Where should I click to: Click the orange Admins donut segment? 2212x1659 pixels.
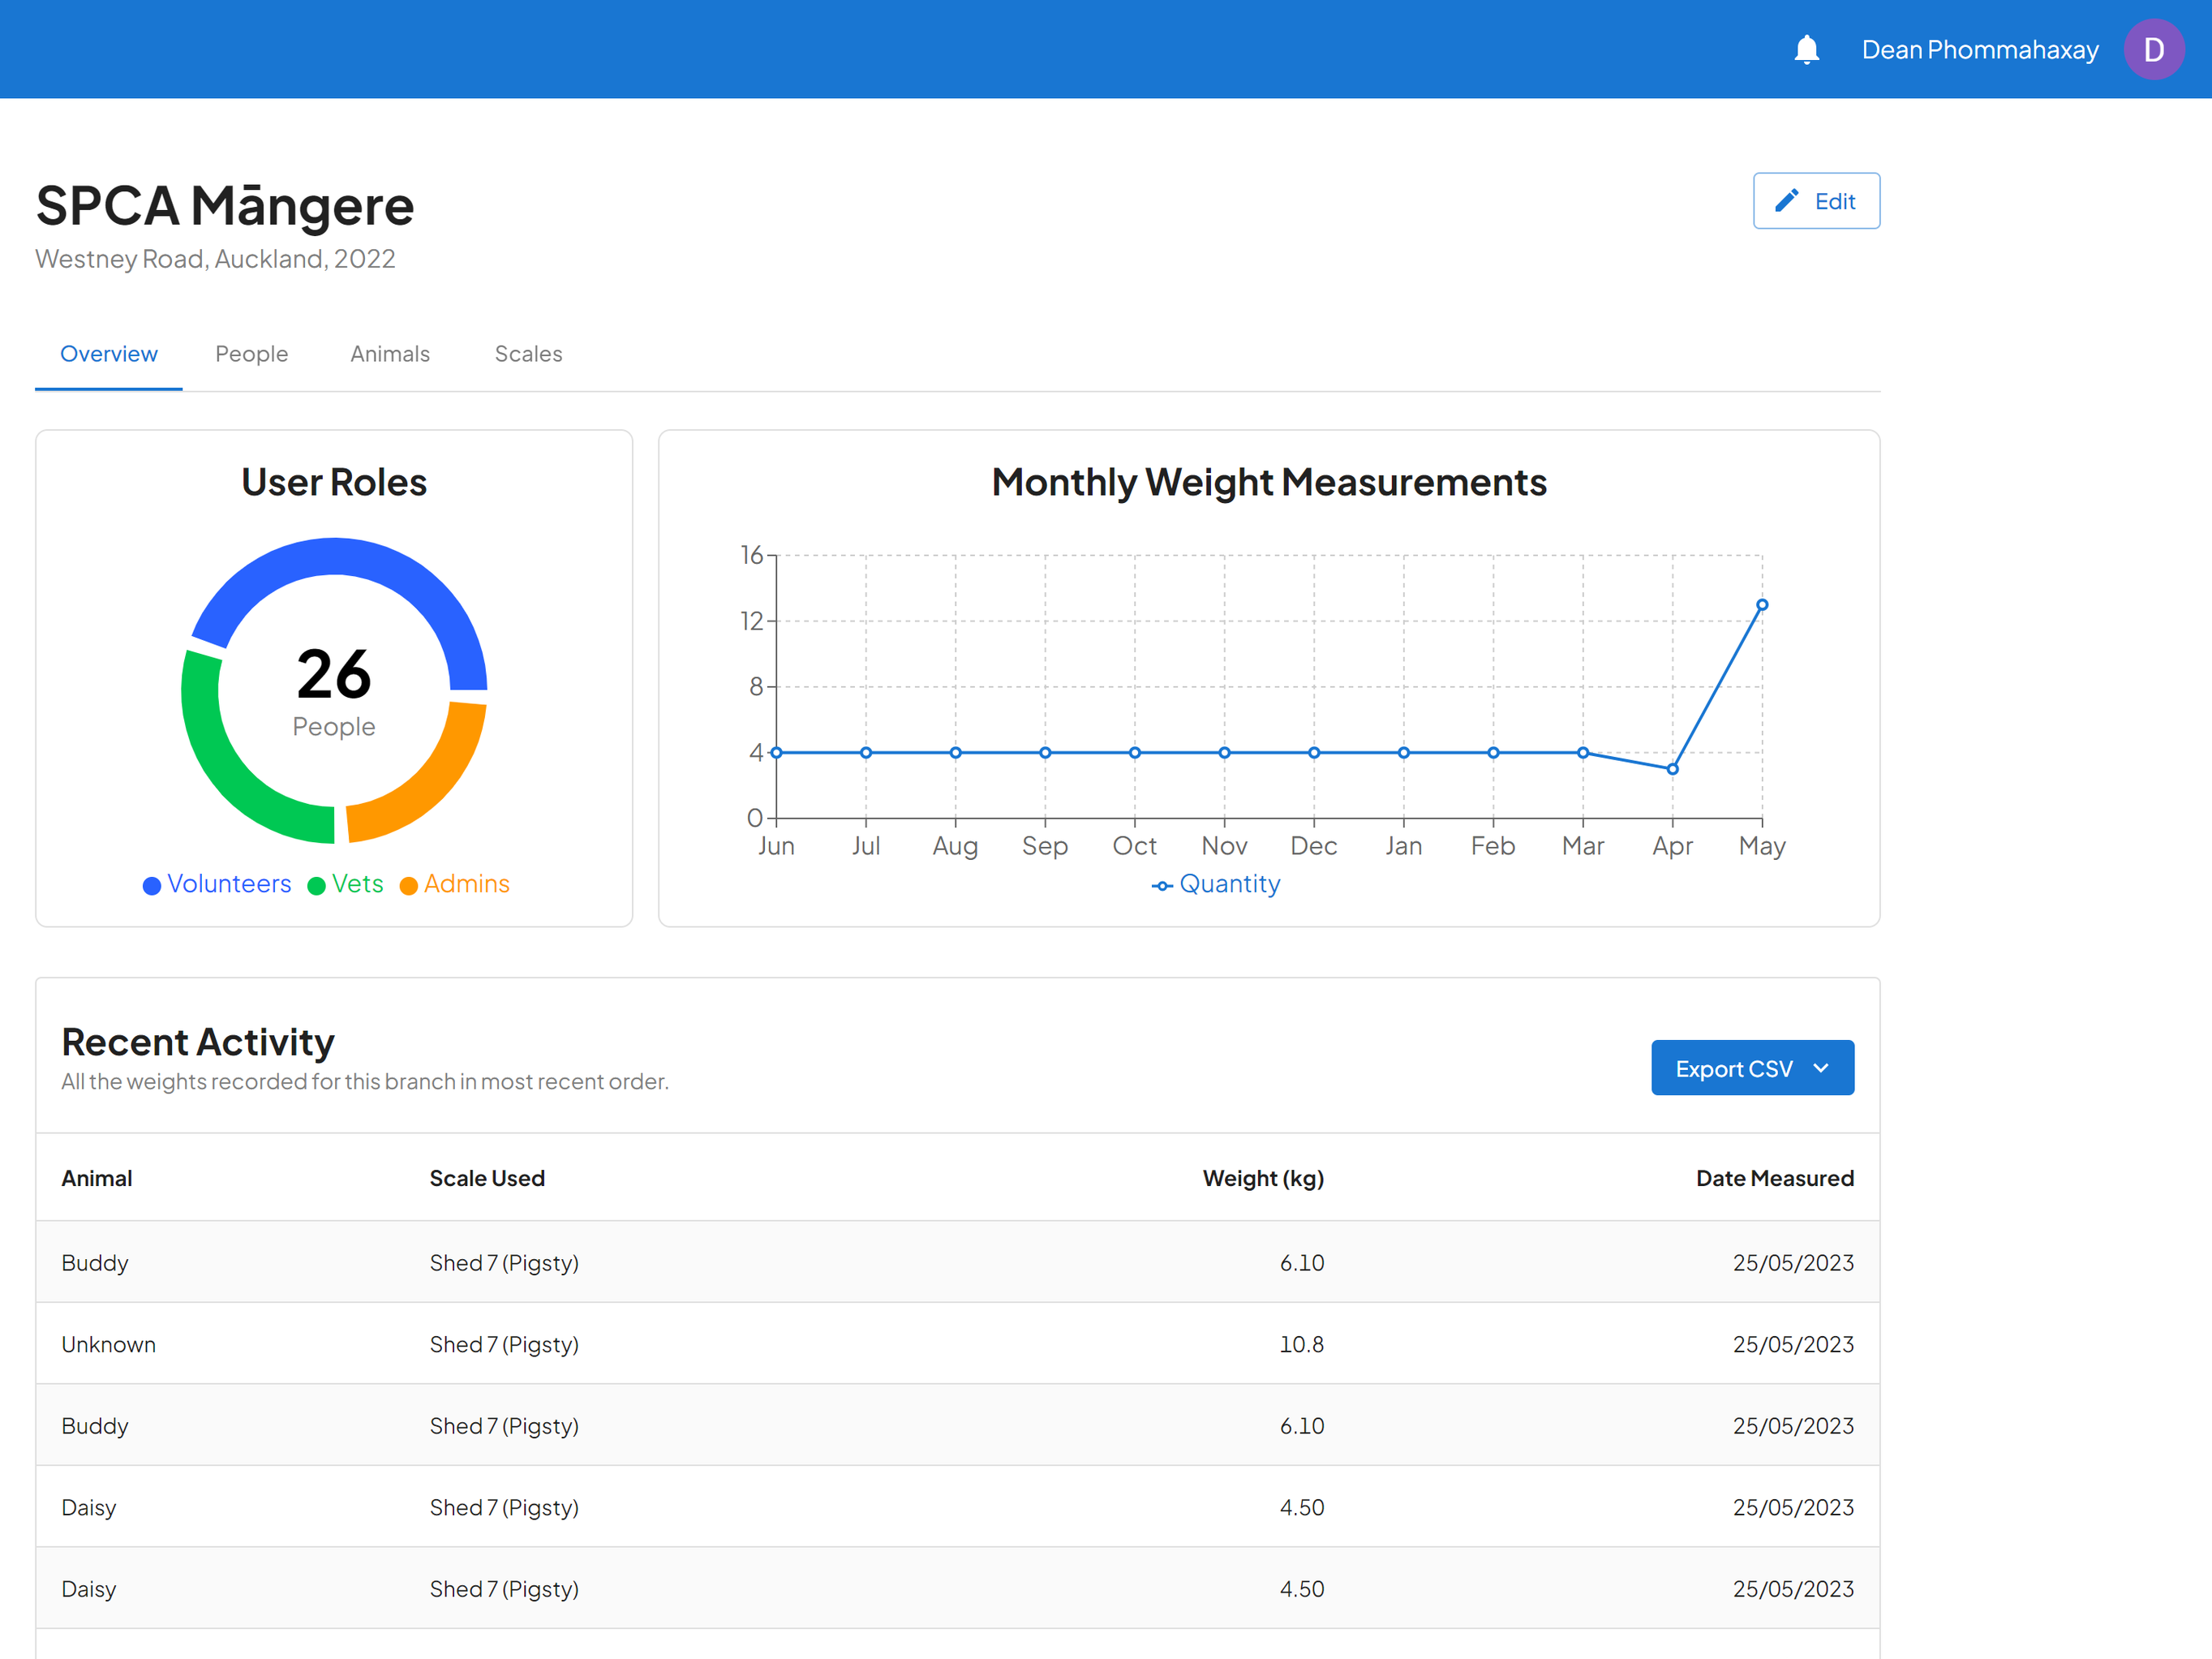438,783
